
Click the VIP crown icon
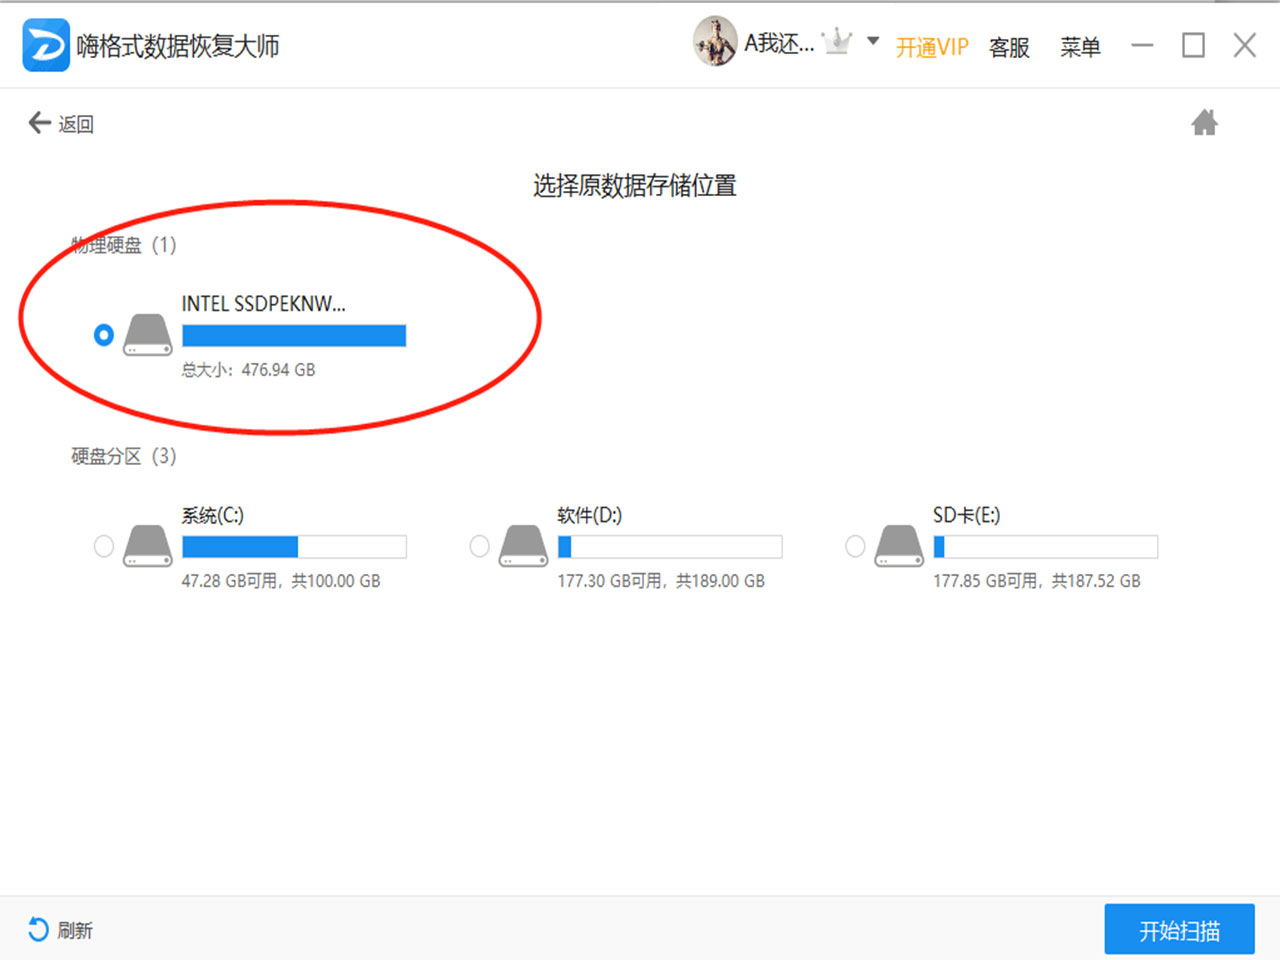(838, 41)
